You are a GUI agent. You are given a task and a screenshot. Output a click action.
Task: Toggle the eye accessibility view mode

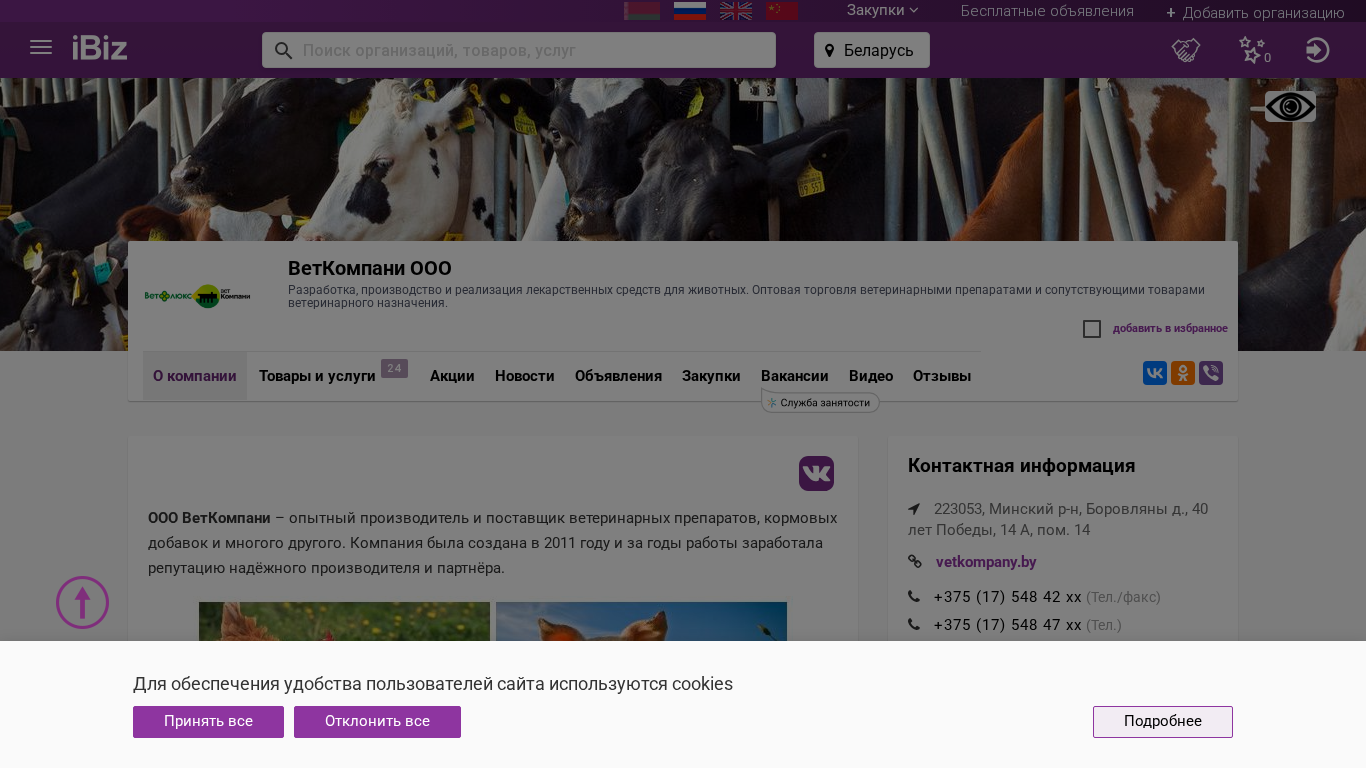[x=1290, y=107]
